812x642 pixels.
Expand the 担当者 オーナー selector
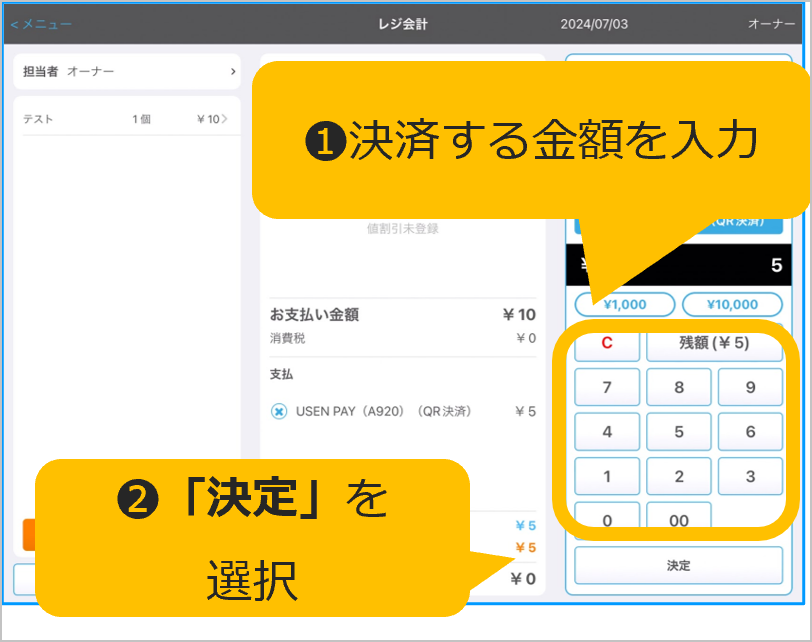point(126,72)
